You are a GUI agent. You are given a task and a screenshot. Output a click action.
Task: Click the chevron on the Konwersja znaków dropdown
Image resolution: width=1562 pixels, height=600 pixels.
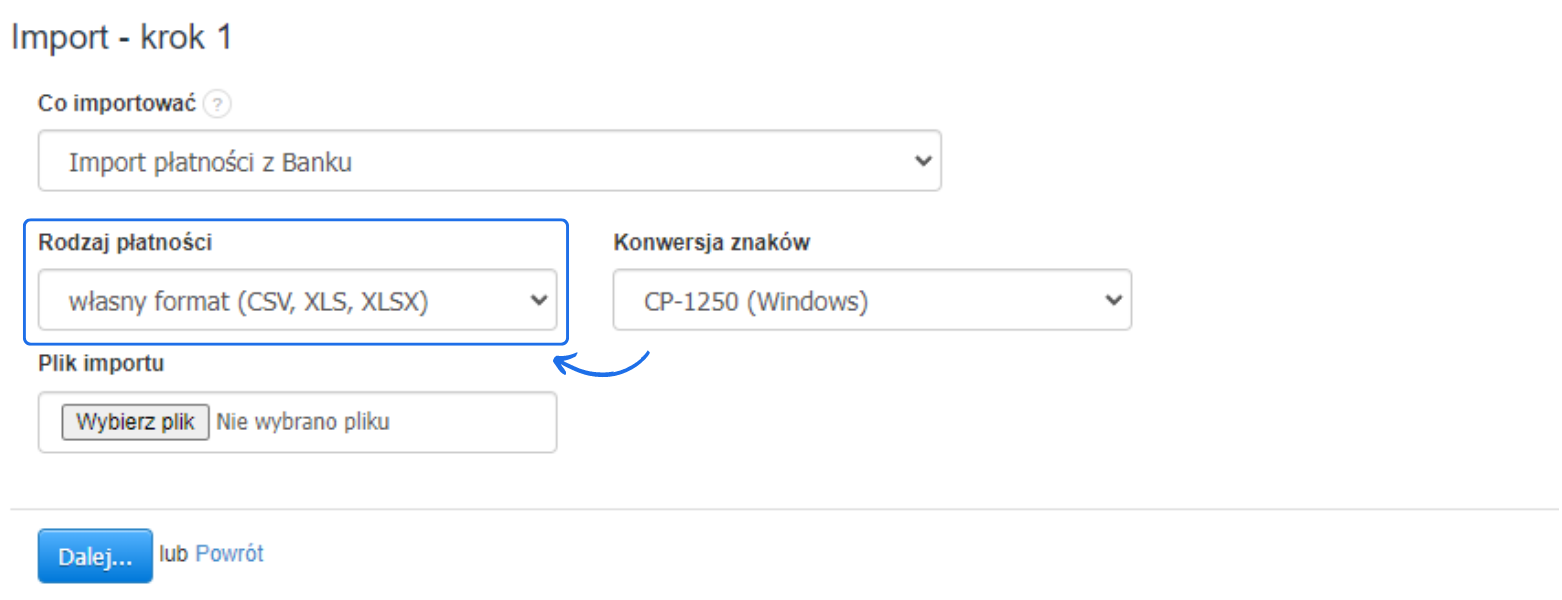1113,299
